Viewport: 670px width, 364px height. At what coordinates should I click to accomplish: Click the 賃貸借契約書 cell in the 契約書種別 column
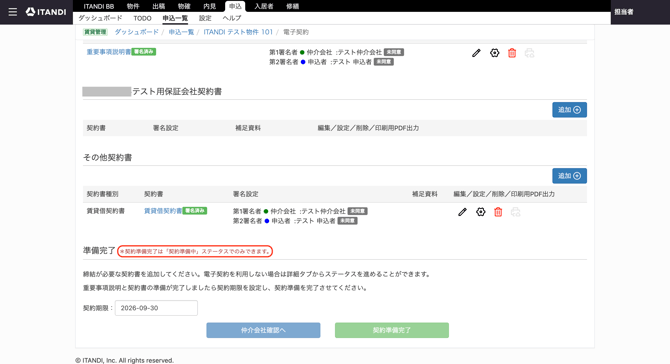click(106, 211)
